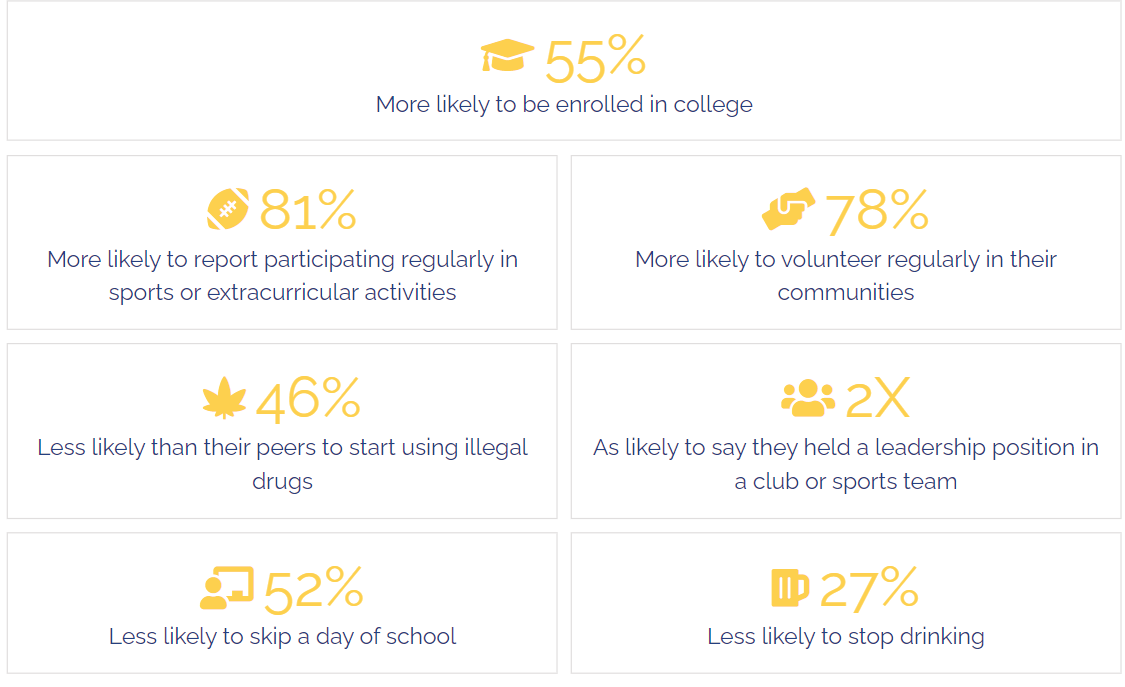Click "More likely to be enrolled in college" text
The height and width of the screenshot is (687, 1125).
click(x=564, y=104)
